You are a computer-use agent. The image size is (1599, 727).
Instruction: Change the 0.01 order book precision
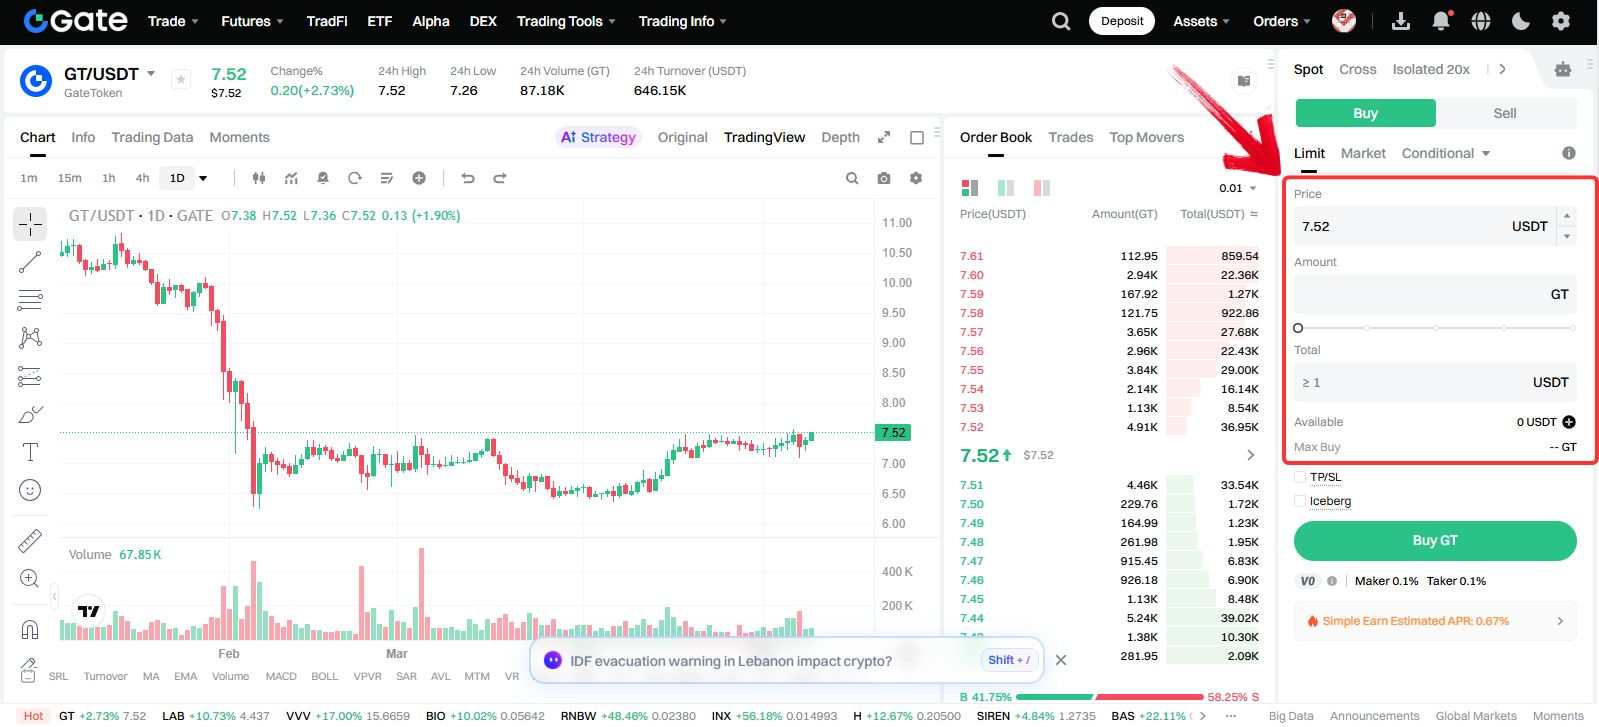[1237, 188]
